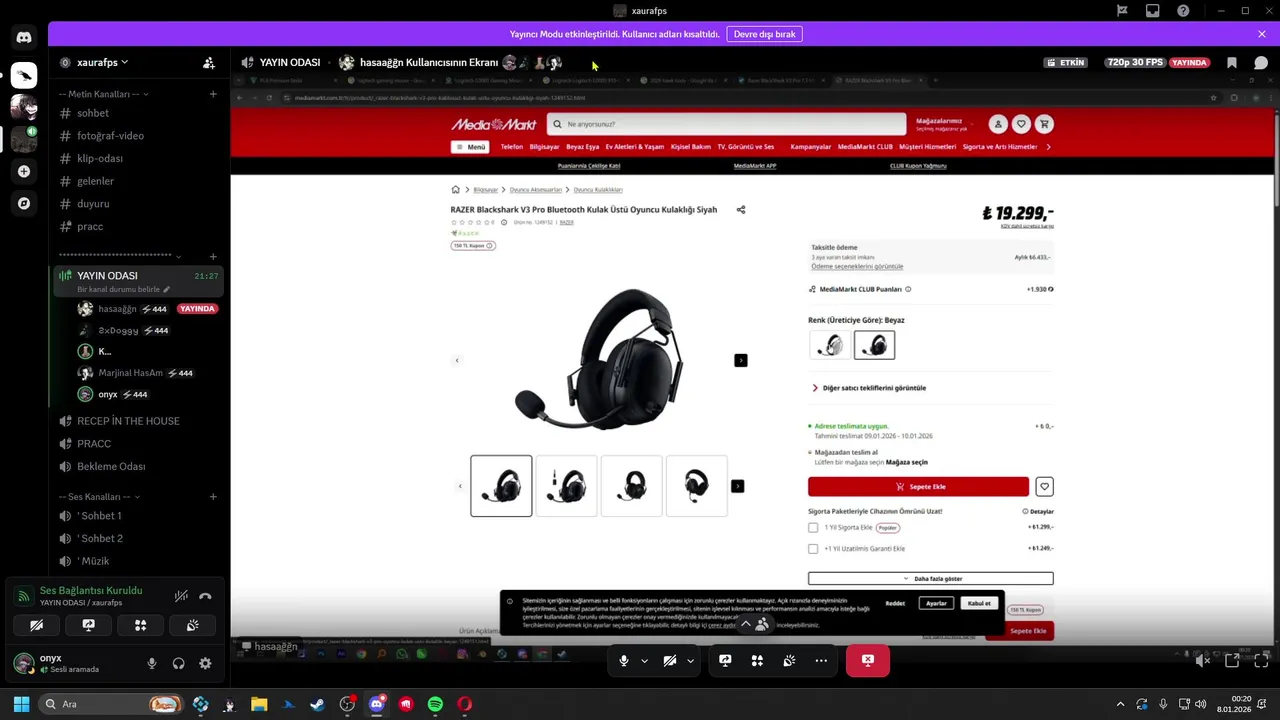Stop watching stream with red button
The height and width of the screenshot is (720, 1280).
[x=867, y=660]
